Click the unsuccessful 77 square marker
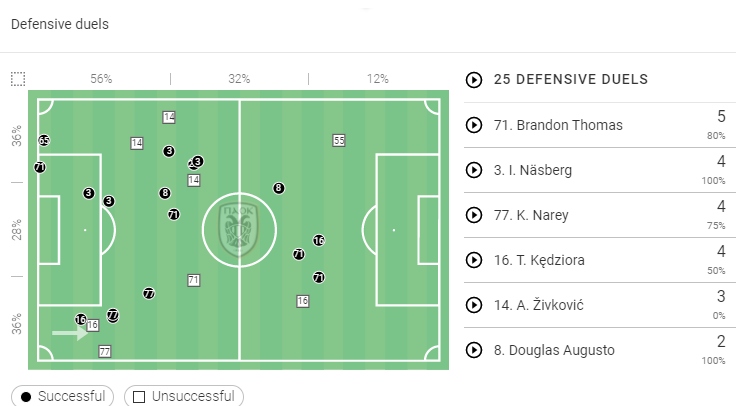Screen dimensions: 736x406 [104, 352]
